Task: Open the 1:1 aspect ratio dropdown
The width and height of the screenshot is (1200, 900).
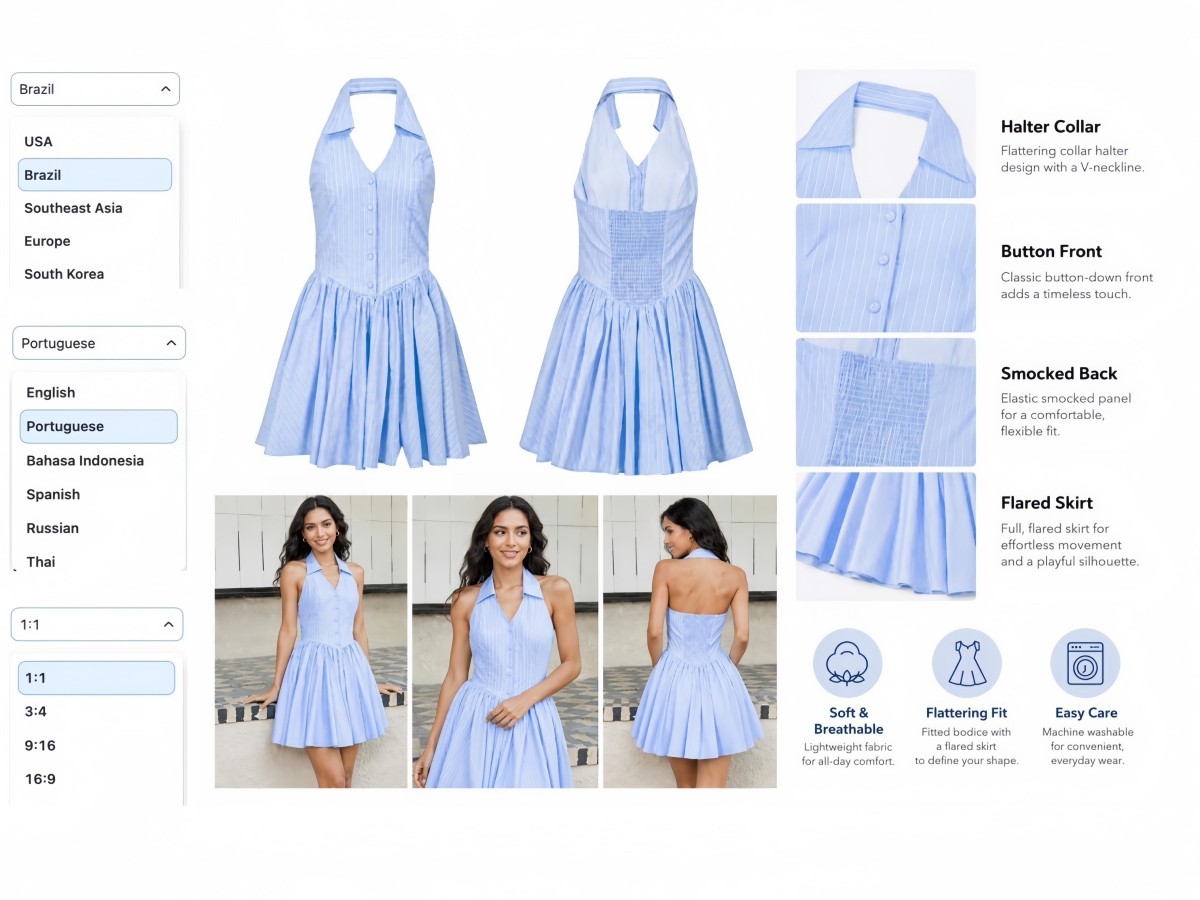Action: coord(96,624)
